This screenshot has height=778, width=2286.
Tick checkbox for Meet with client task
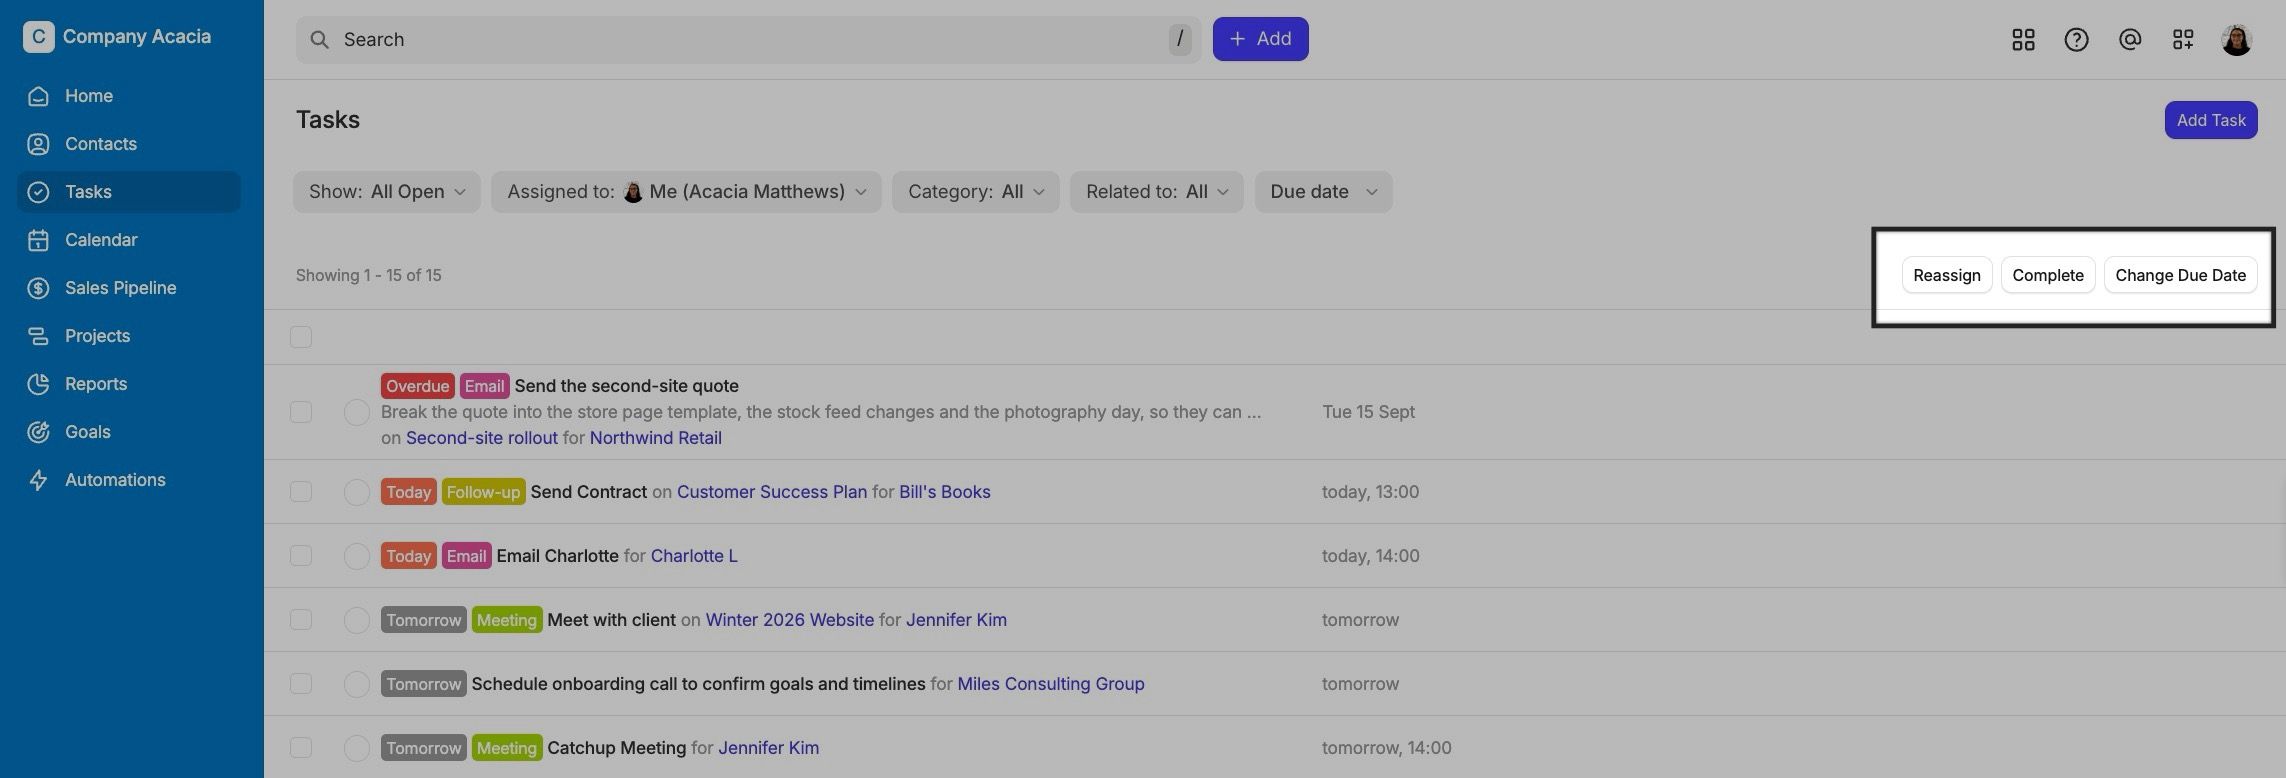click(301, 620)
